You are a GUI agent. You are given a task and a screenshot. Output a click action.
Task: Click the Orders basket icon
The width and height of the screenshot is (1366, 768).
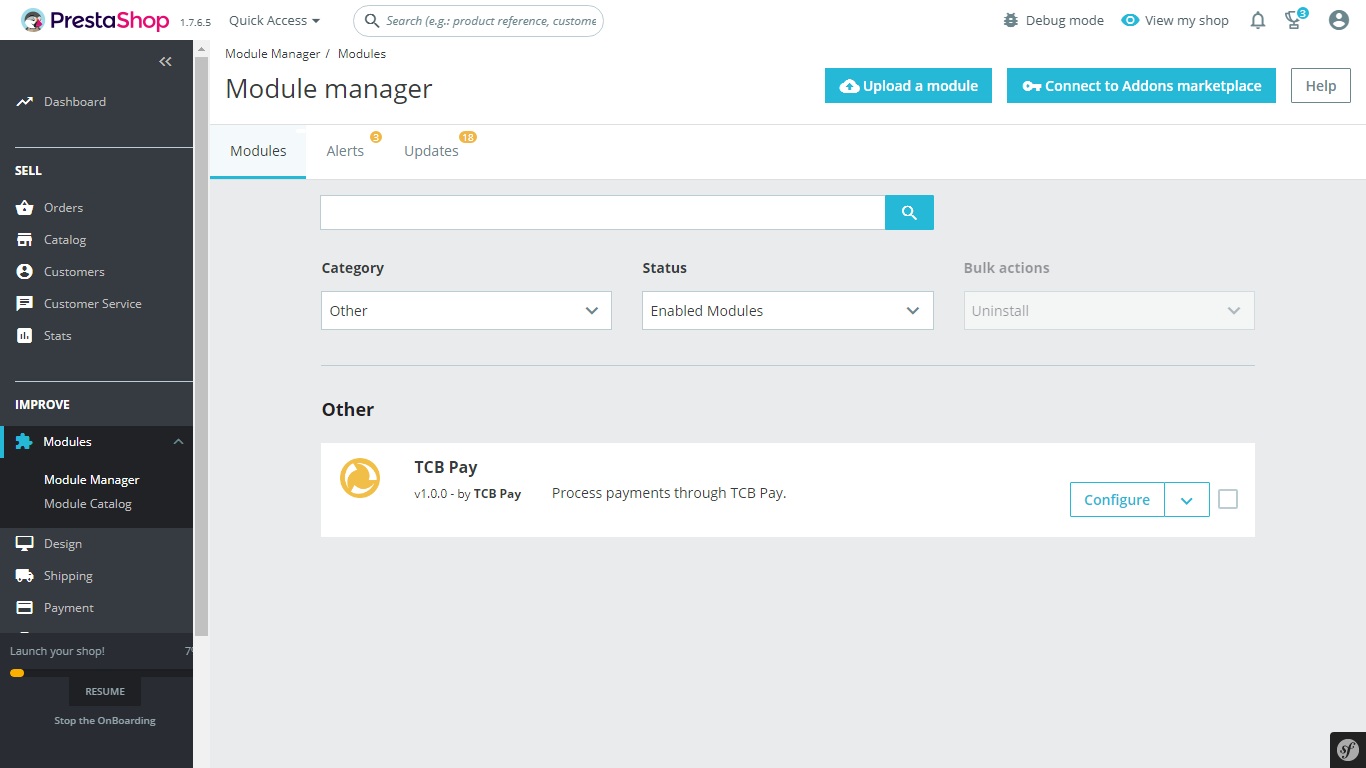[25, 208]
